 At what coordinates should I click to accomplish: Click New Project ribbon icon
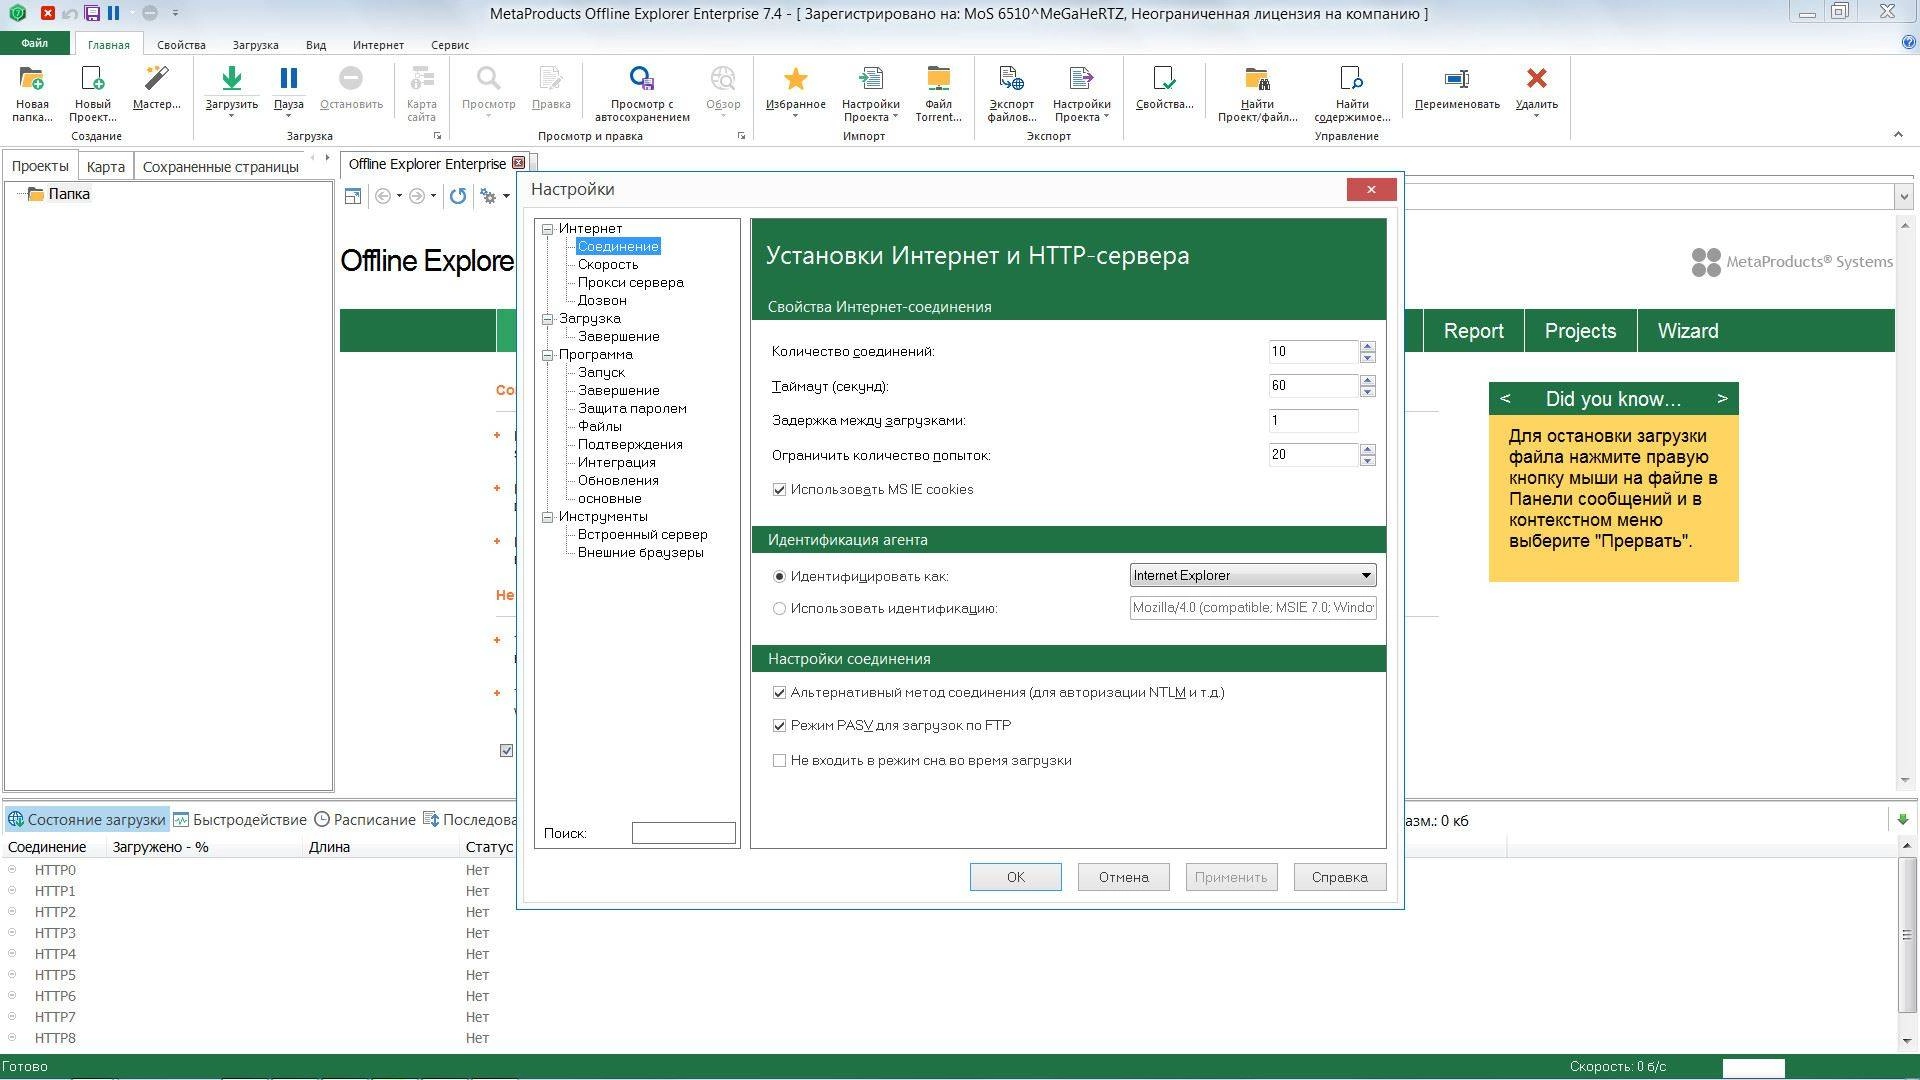pyautogui.click(x=92, y=79)
